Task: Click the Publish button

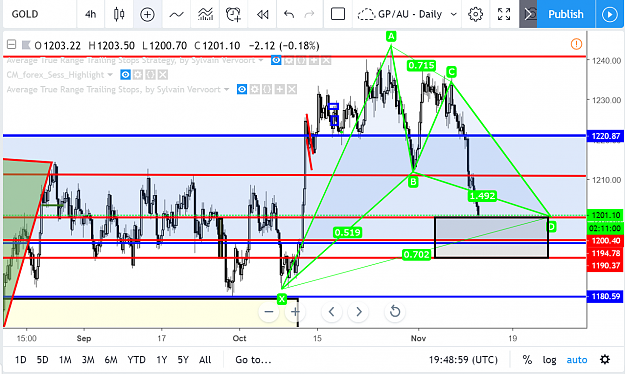Action: (566, 14)
